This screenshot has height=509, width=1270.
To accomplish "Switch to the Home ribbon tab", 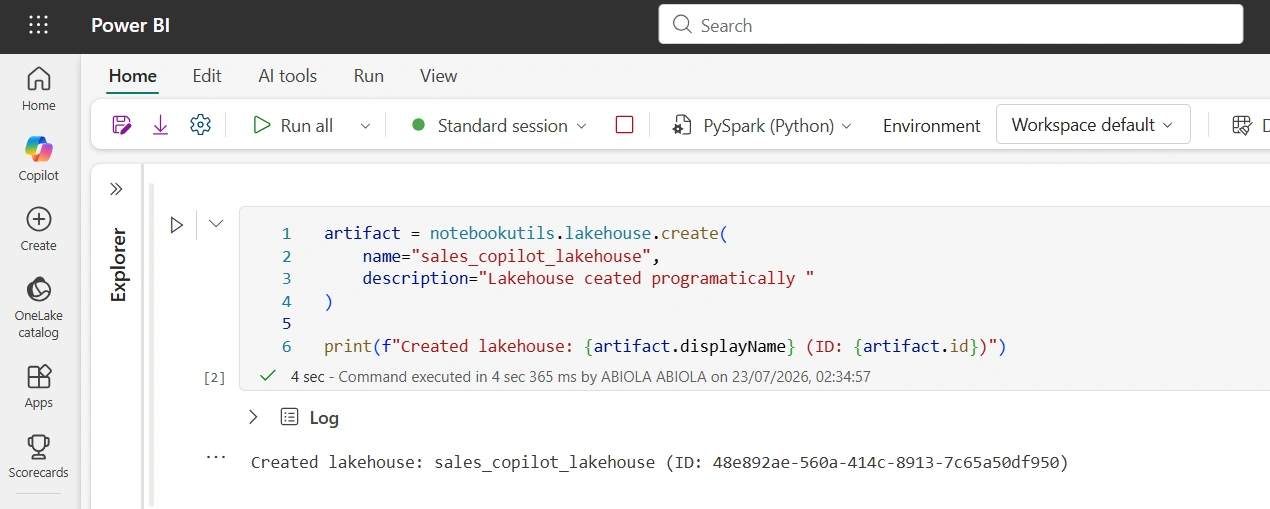I will pos(132,76).
